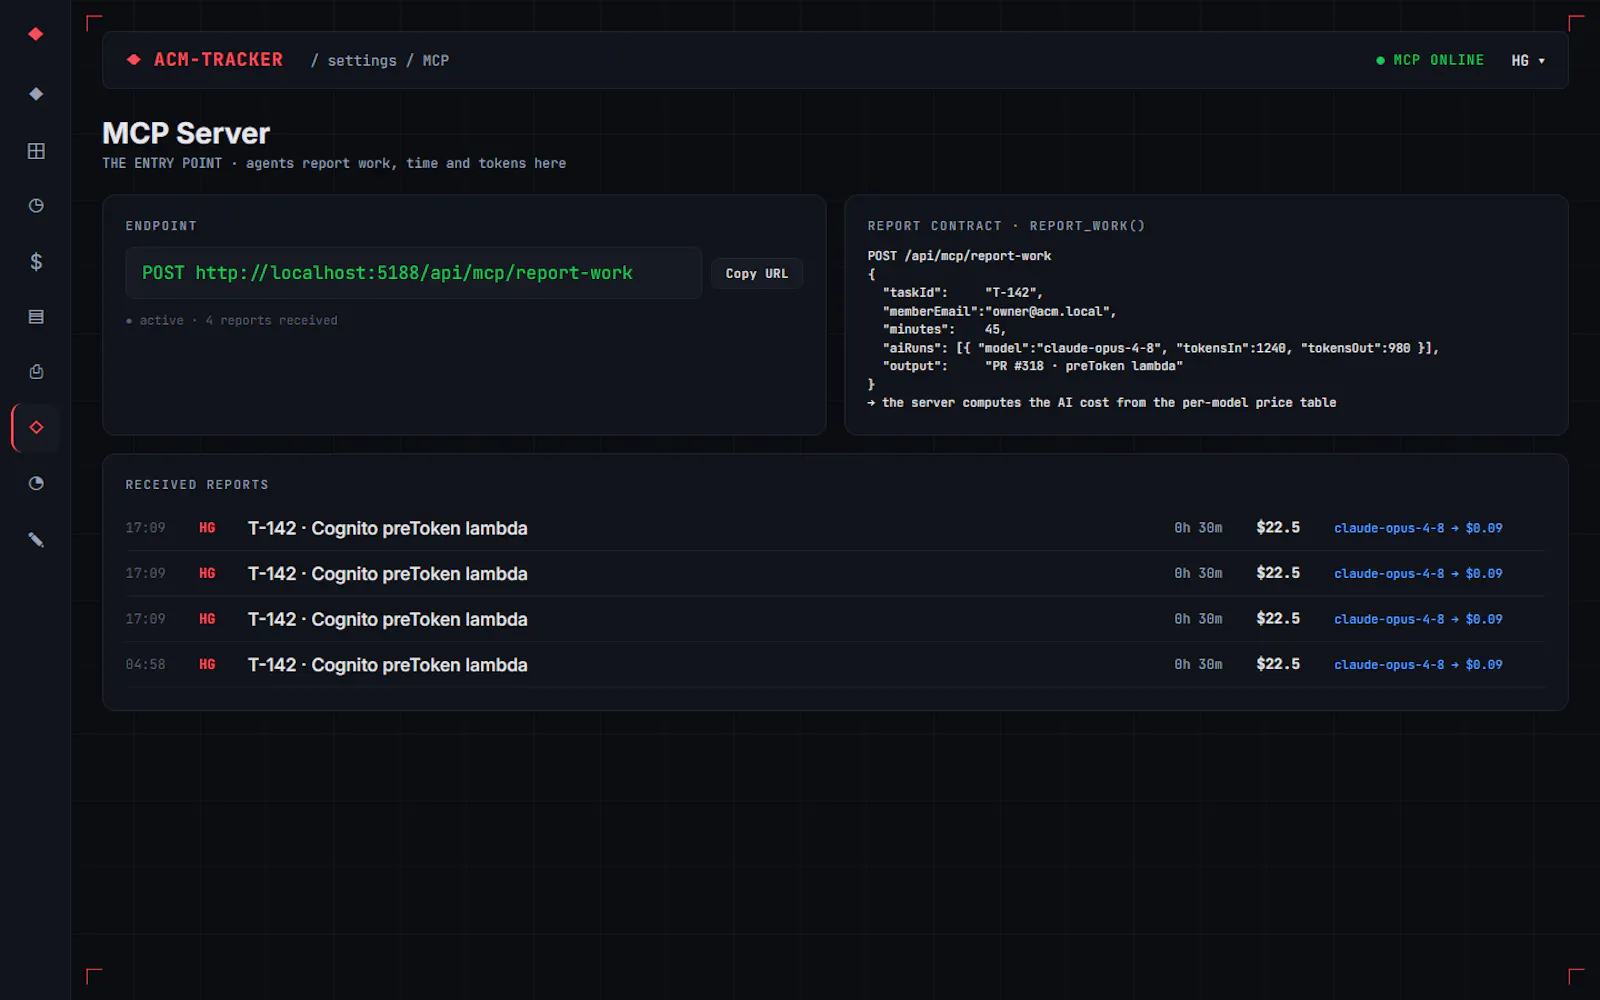Image resolution: width=1600 pixels, height=1000 pixels.
Task: Go to the settings breadcrumb
Action: pyautogui.click(x=362, y=61)
